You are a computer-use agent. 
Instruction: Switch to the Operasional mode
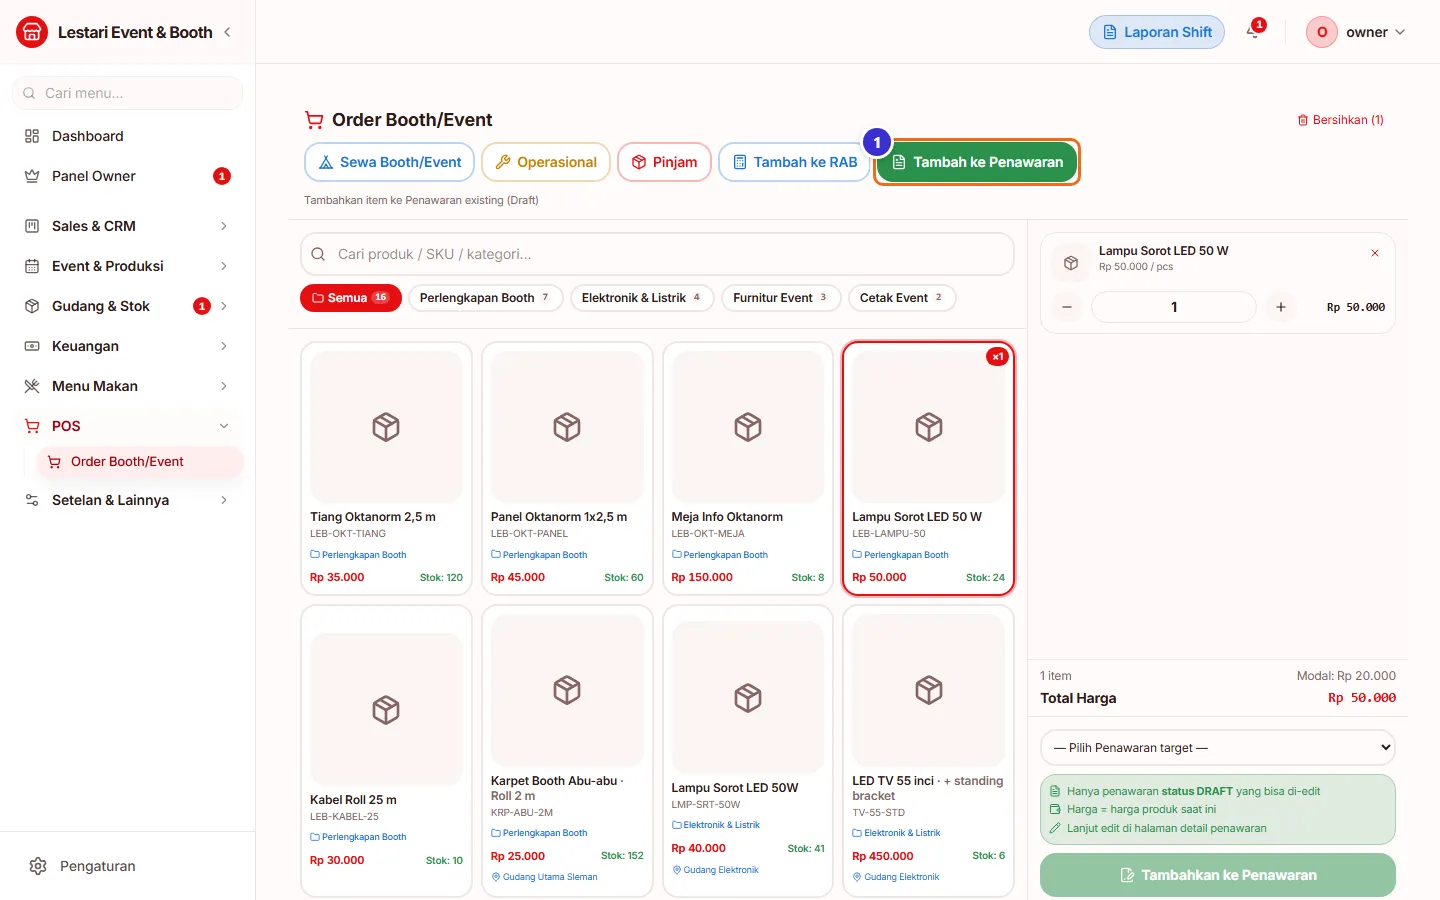(546, 162)
